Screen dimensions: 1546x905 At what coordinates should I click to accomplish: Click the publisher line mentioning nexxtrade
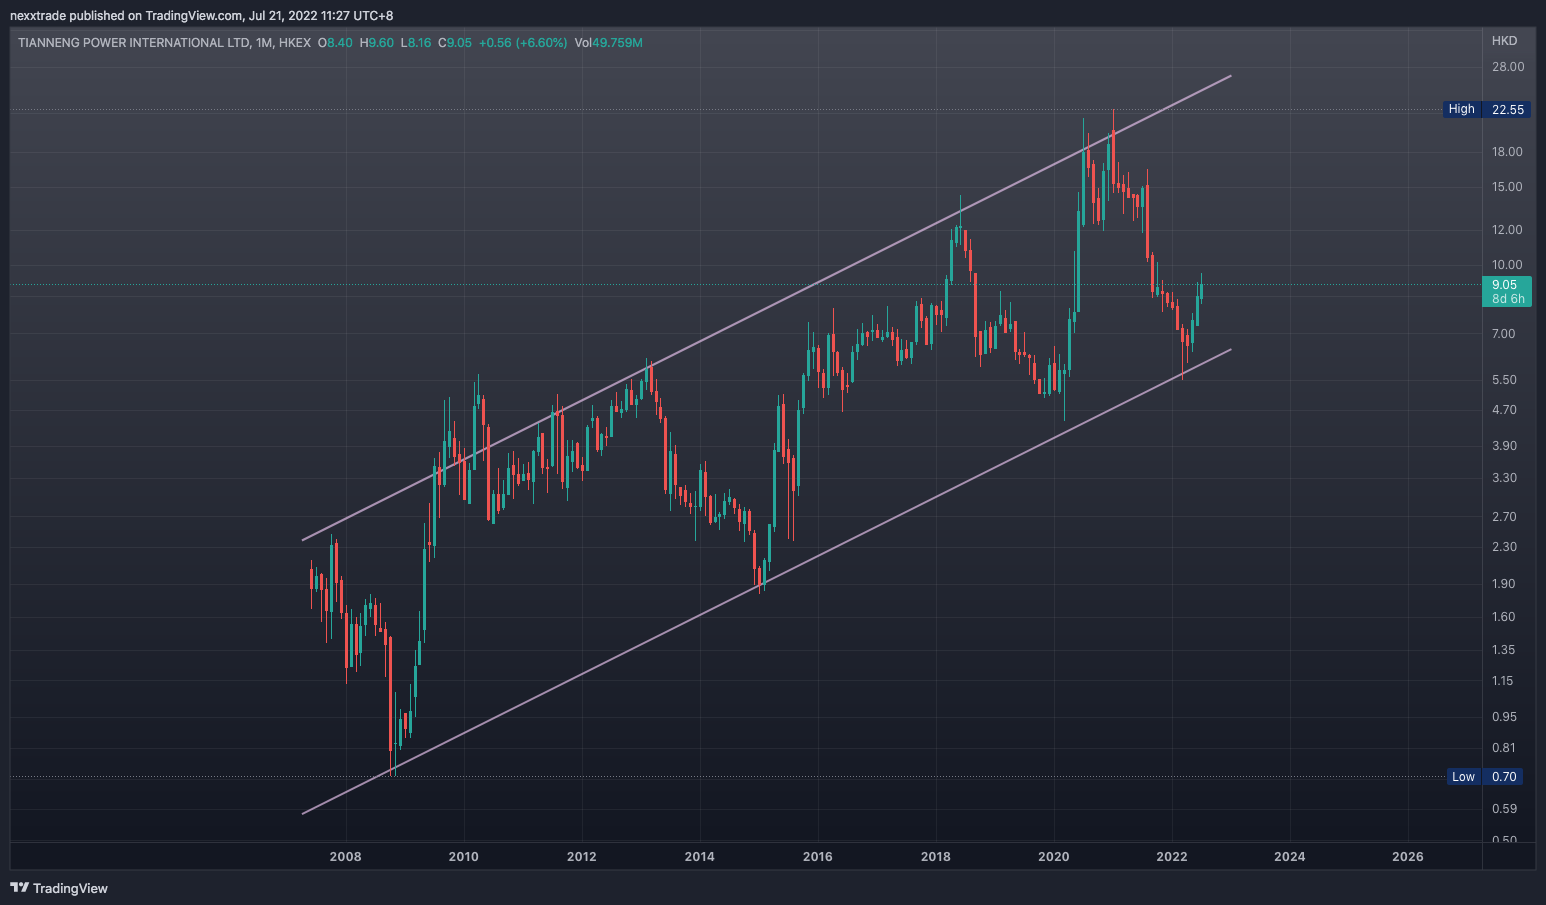(201, 16)
